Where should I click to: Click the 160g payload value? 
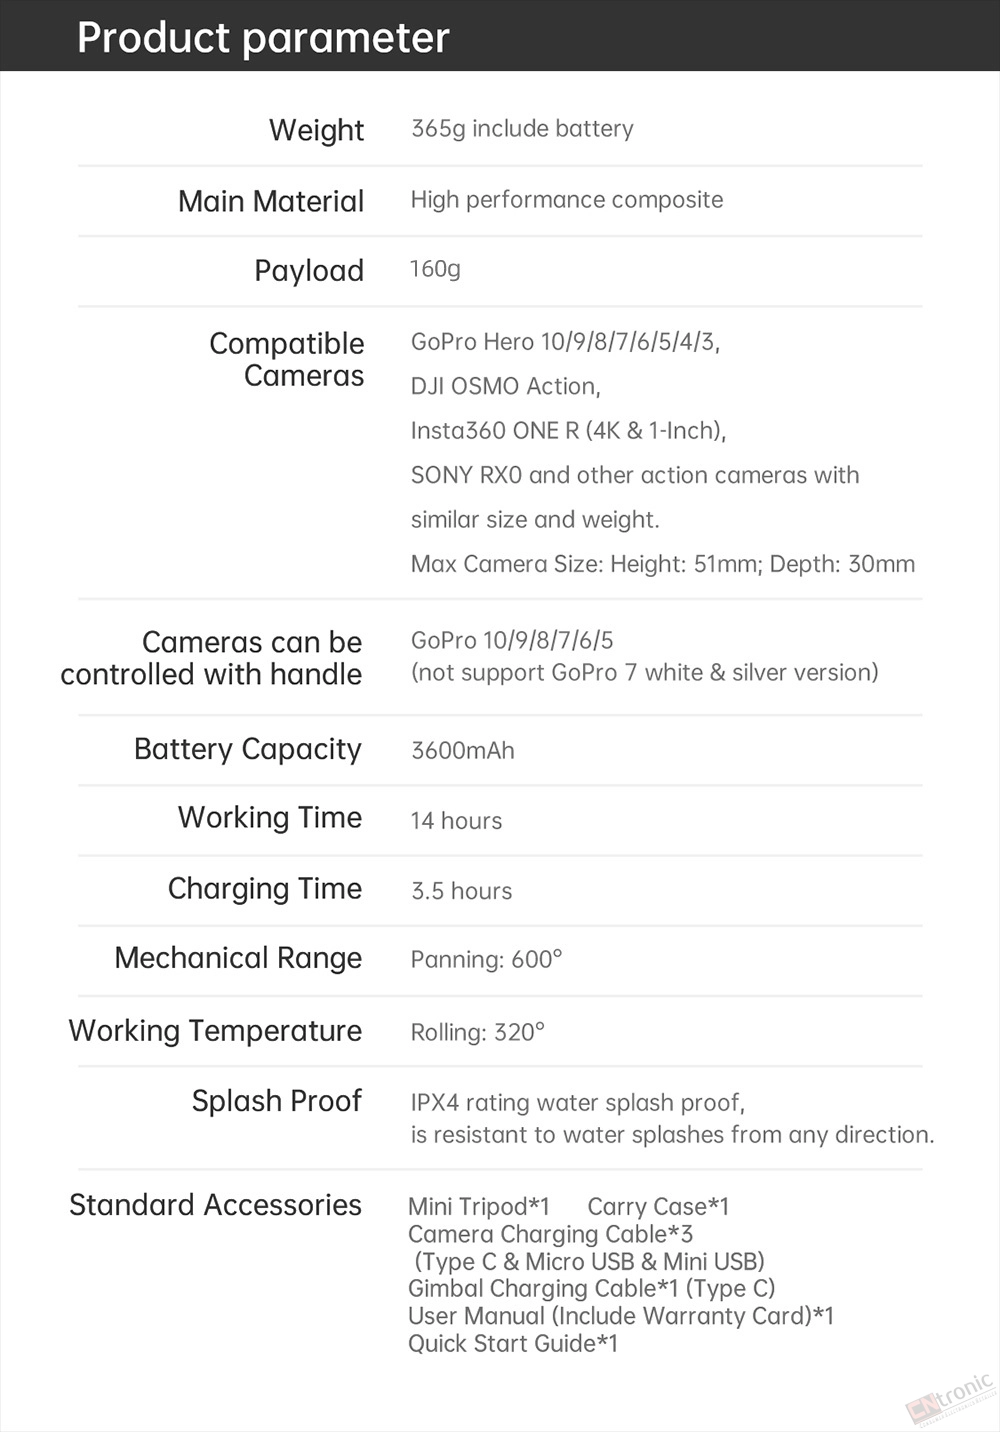click(435, 269)
